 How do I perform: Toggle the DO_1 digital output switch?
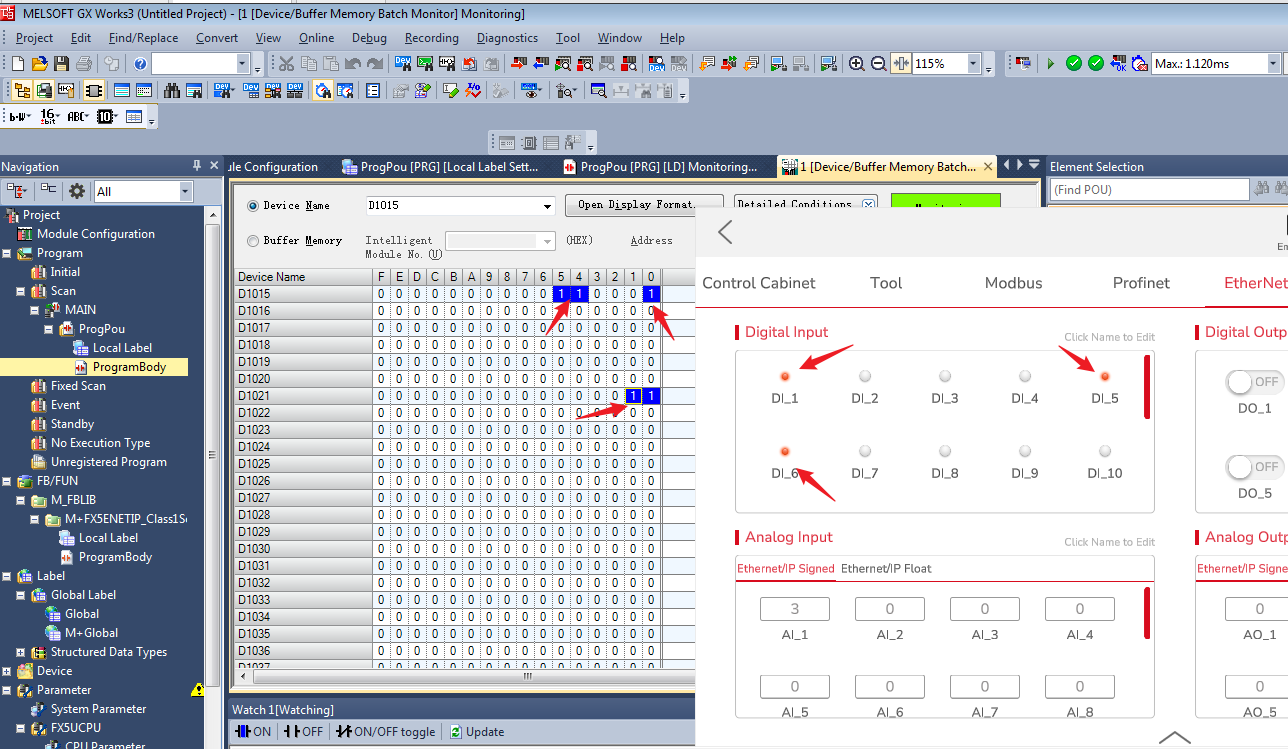[x=1256, y=382]
